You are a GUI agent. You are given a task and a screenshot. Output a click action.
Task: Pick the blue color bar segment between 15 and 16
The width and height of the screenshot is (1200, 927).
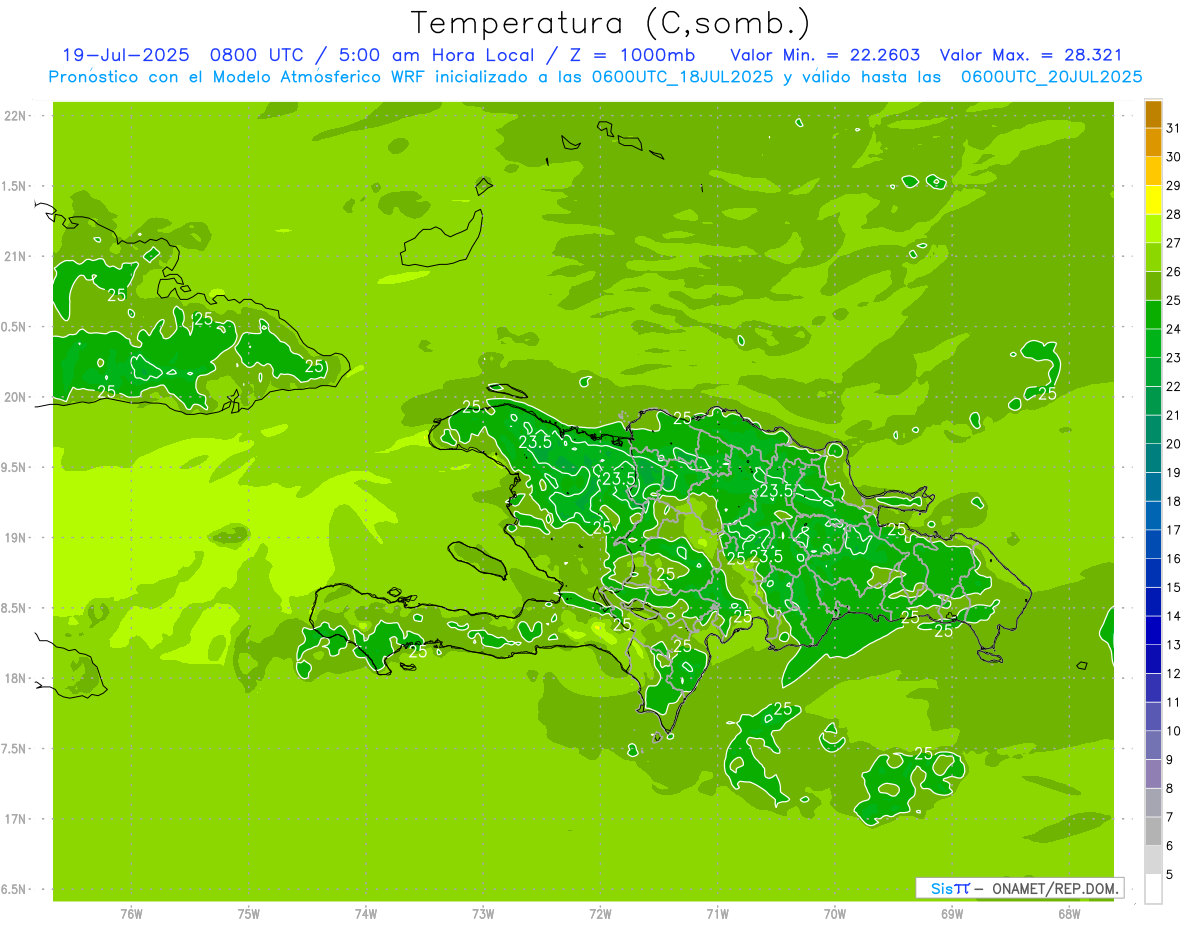click(1153, 573)
